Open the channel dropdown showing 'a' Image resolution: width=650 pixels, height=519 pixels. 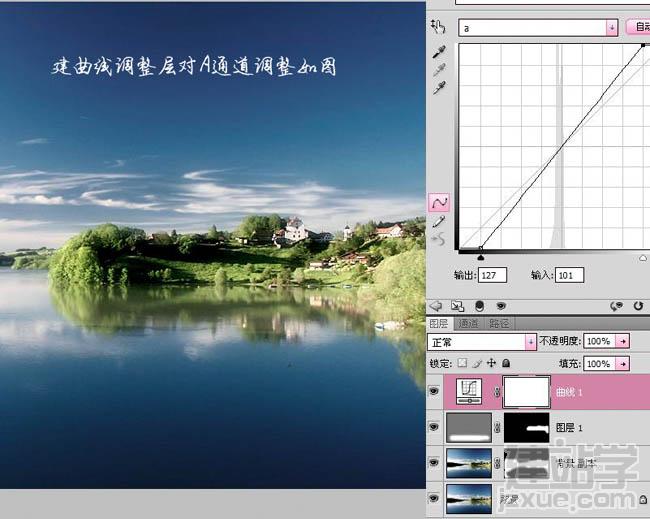coord(538,28)
